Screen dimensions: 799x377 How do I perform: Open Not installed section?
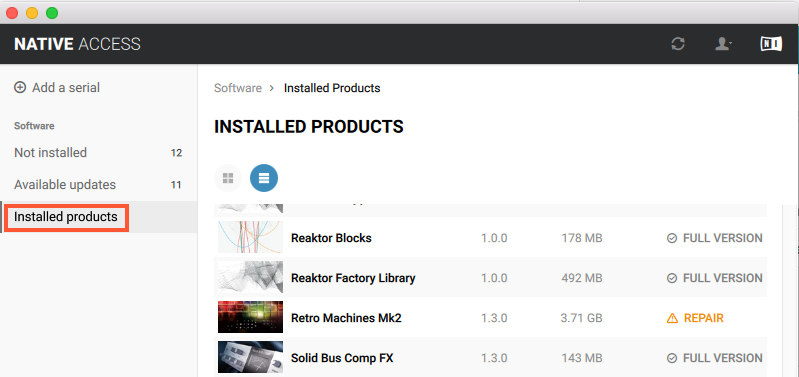(50, 153)
